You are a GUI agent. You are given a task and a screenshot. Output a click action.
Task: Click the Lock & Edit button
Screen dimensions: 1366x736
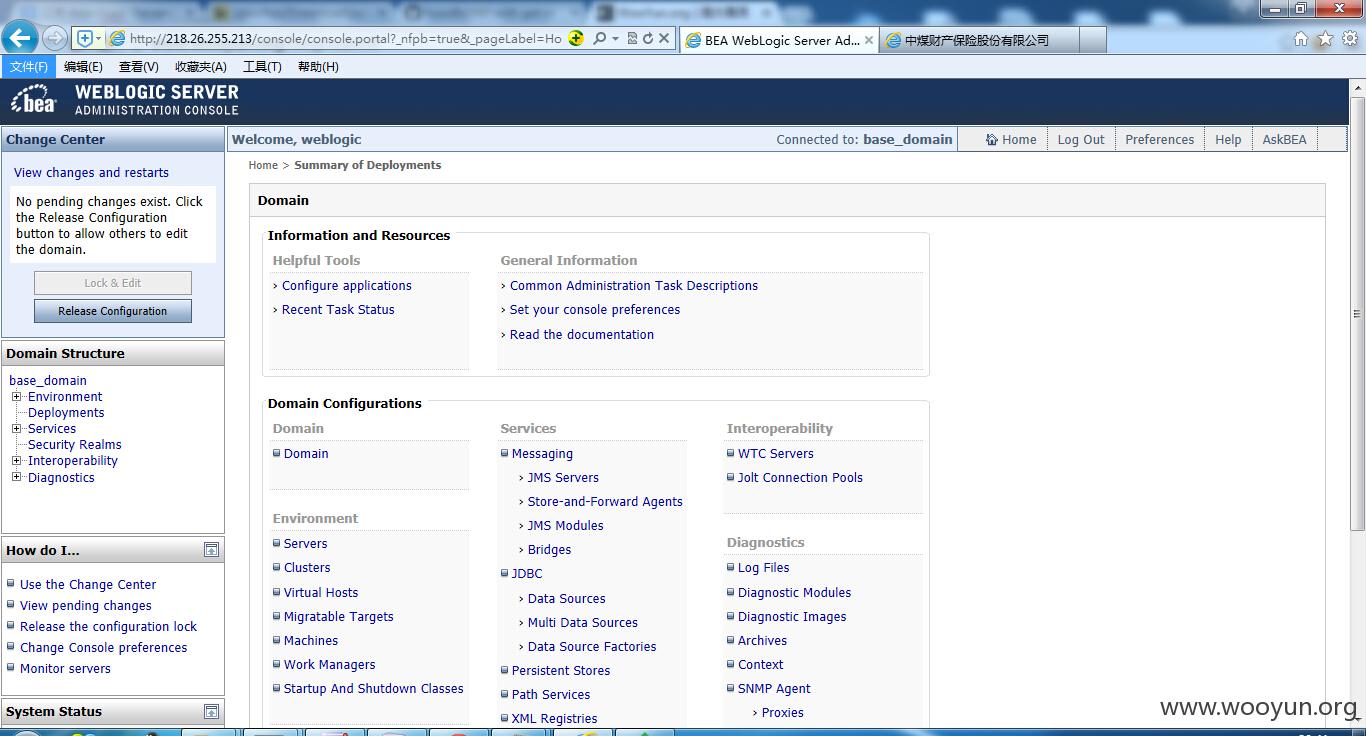click(x=113, y=283)
